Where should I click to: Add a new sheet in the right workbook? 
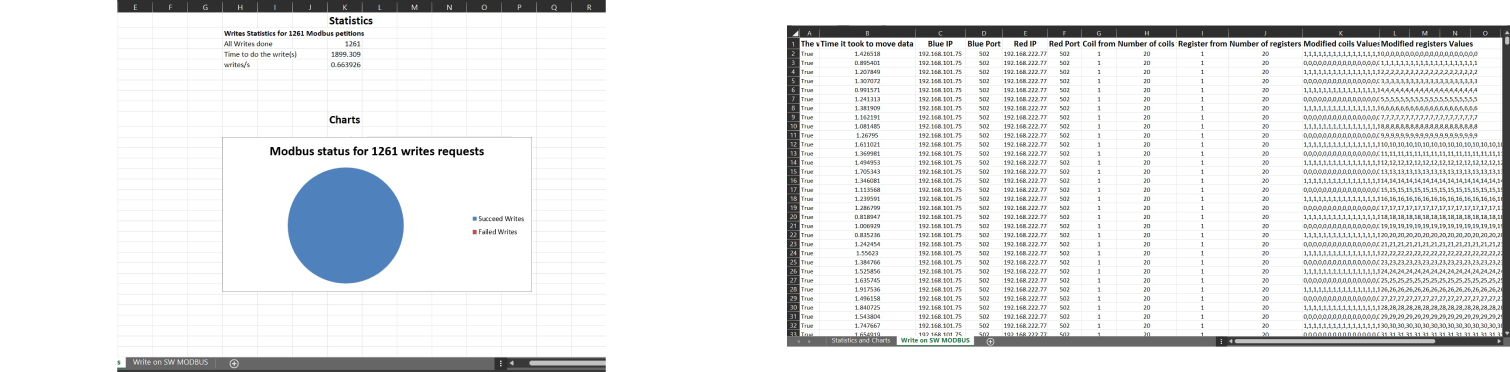[990, 341]
